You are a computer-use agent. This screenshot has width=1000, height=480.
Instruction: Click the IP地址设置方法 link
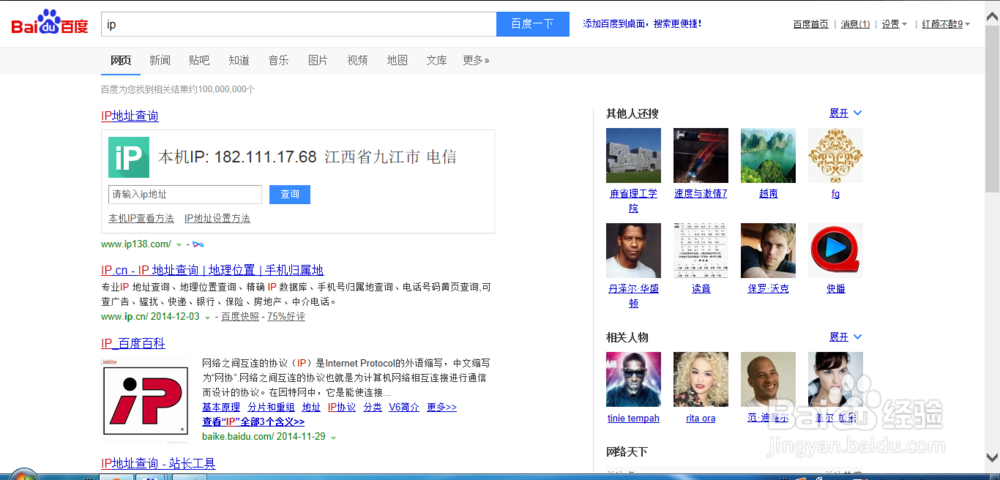[x=217, y=219]
